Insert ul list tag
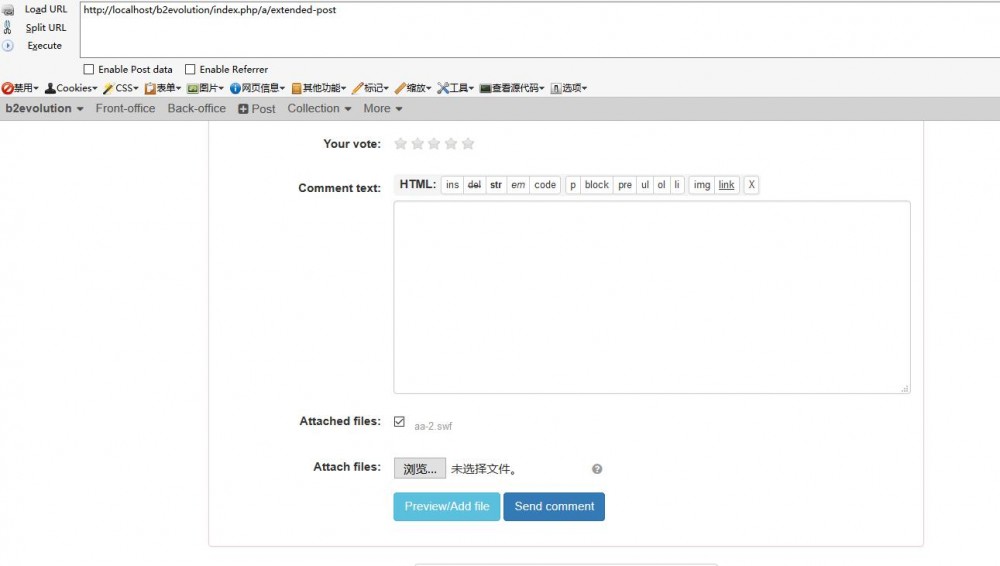Viewport: 1000px width, 566px height. click(x=645, y=185)
